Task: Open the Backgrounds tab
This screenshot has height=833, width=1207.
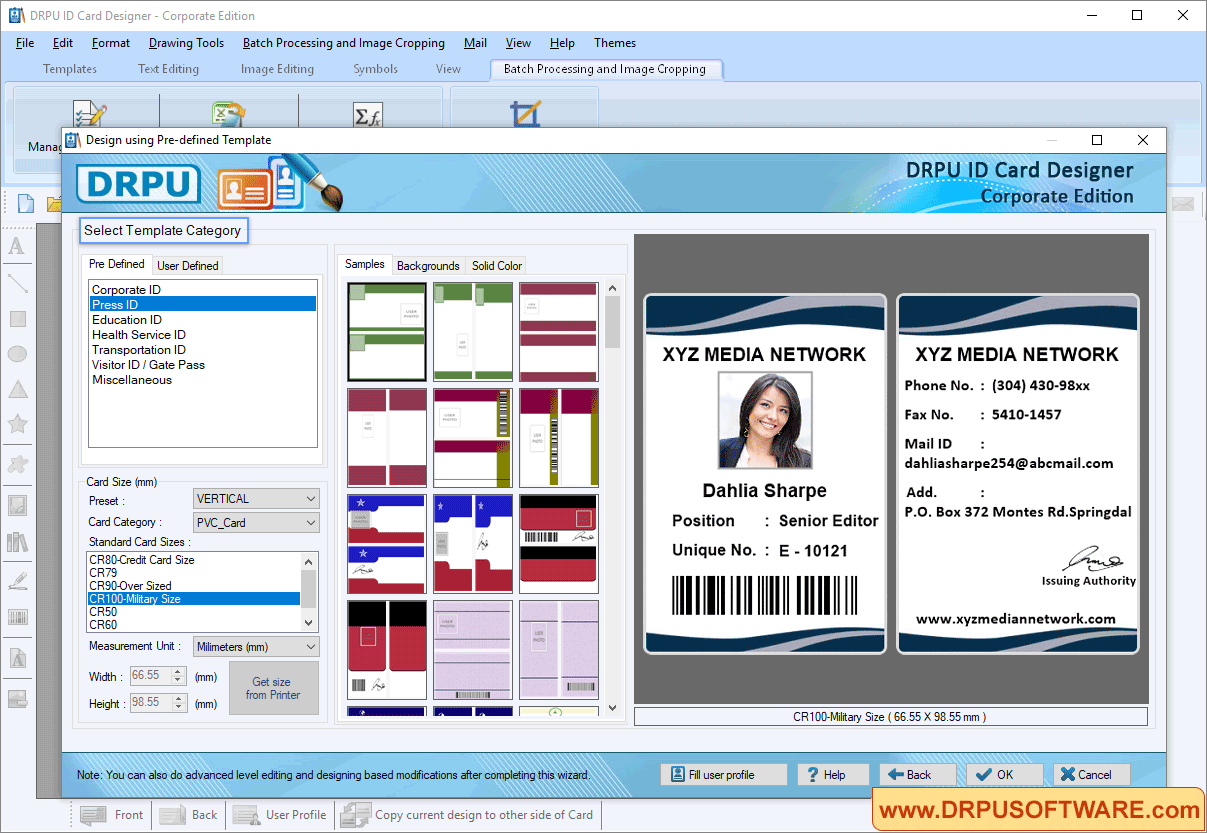Action: click(428, 265)
